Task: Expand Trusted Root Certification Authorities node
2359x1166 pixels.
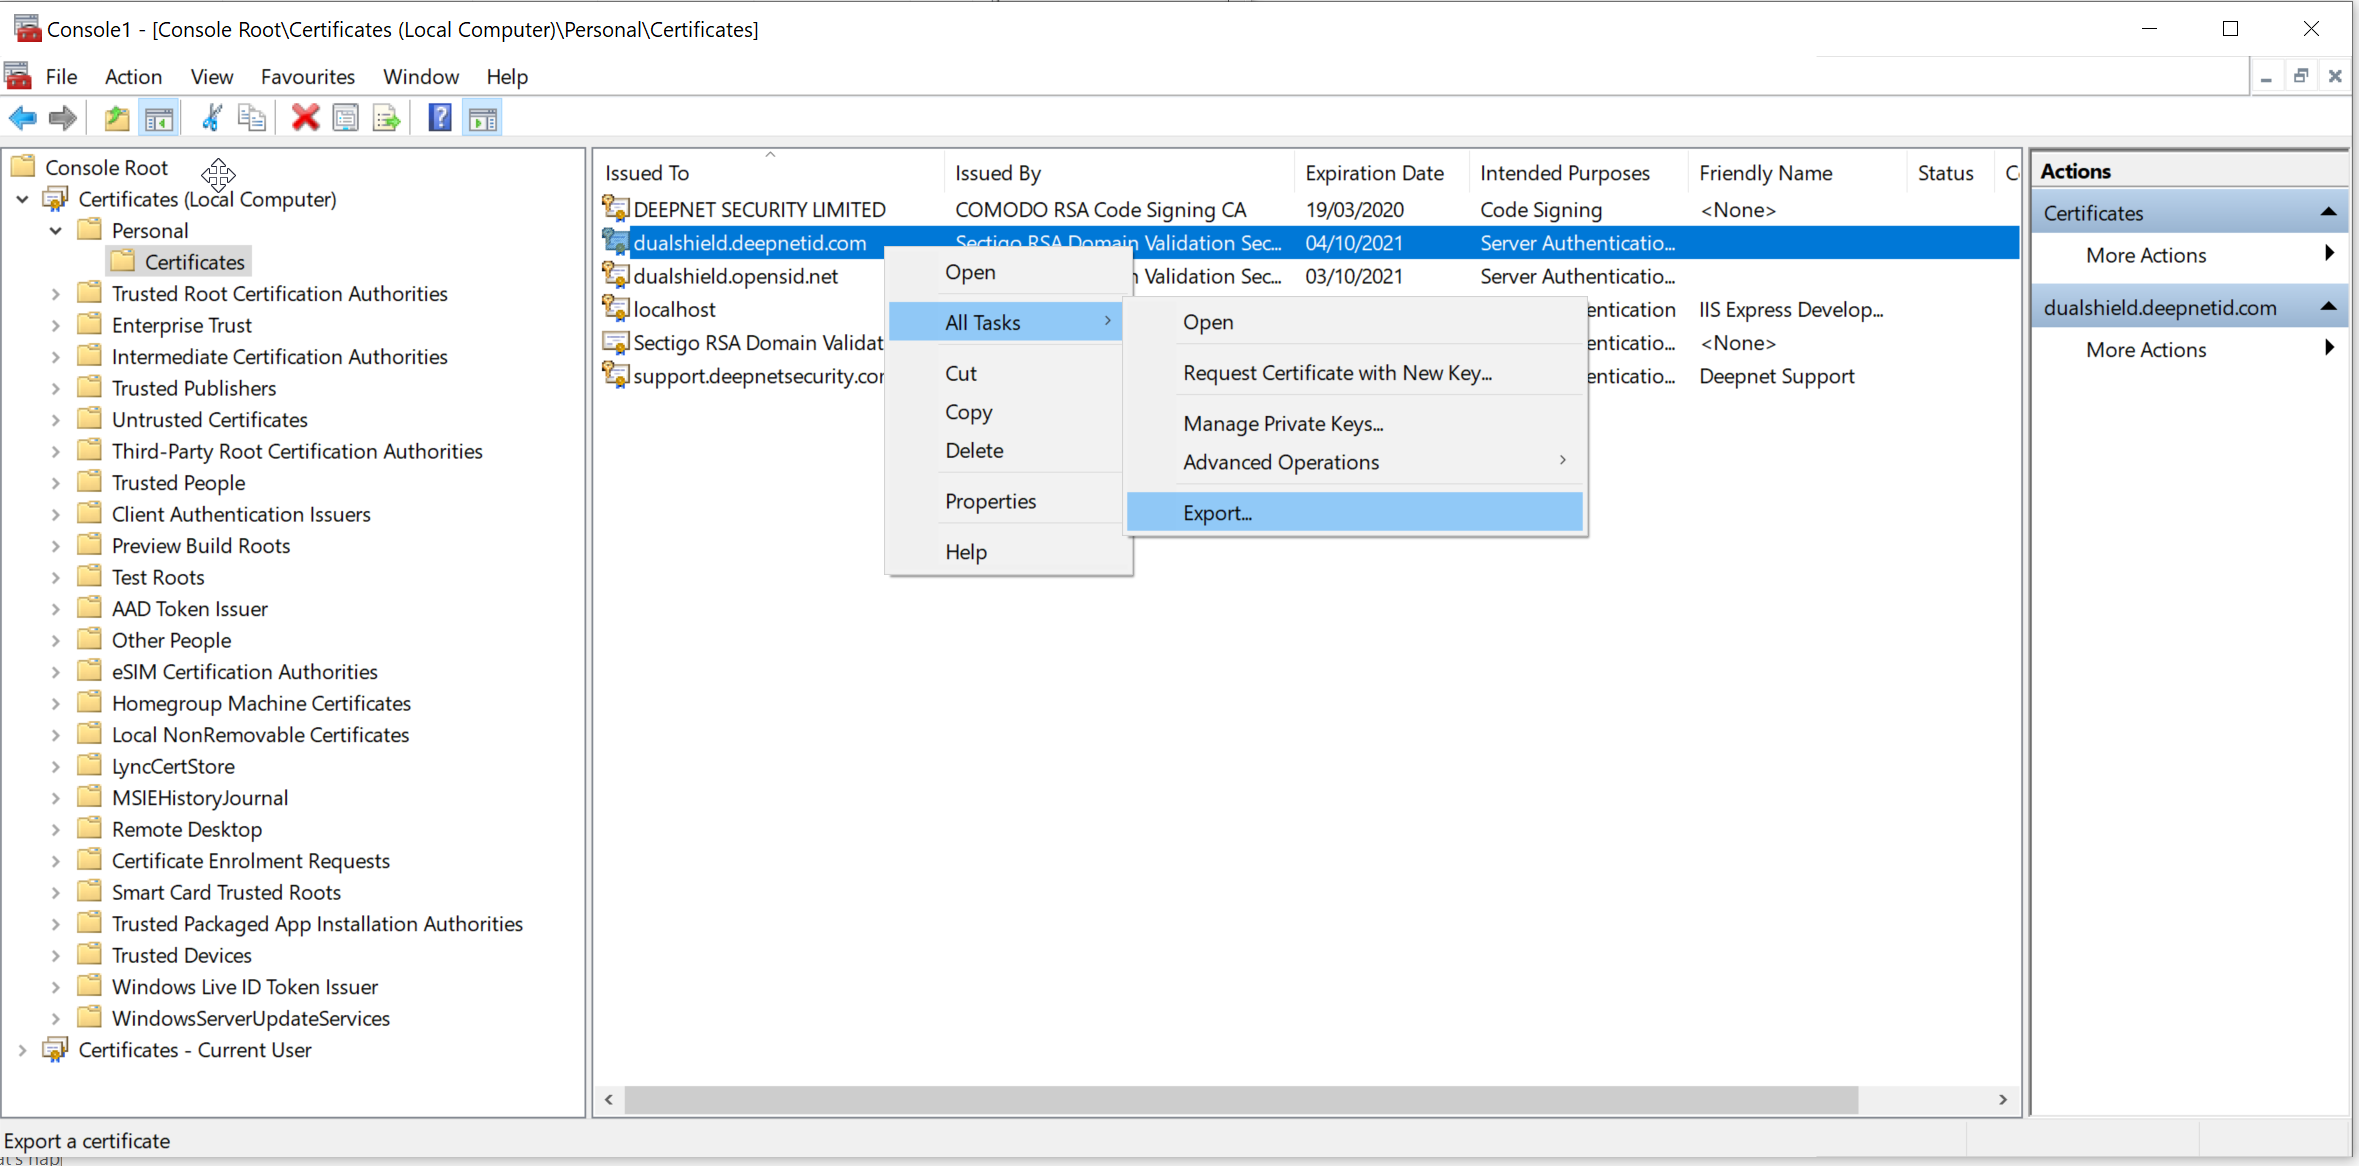Action: [56, 294]
